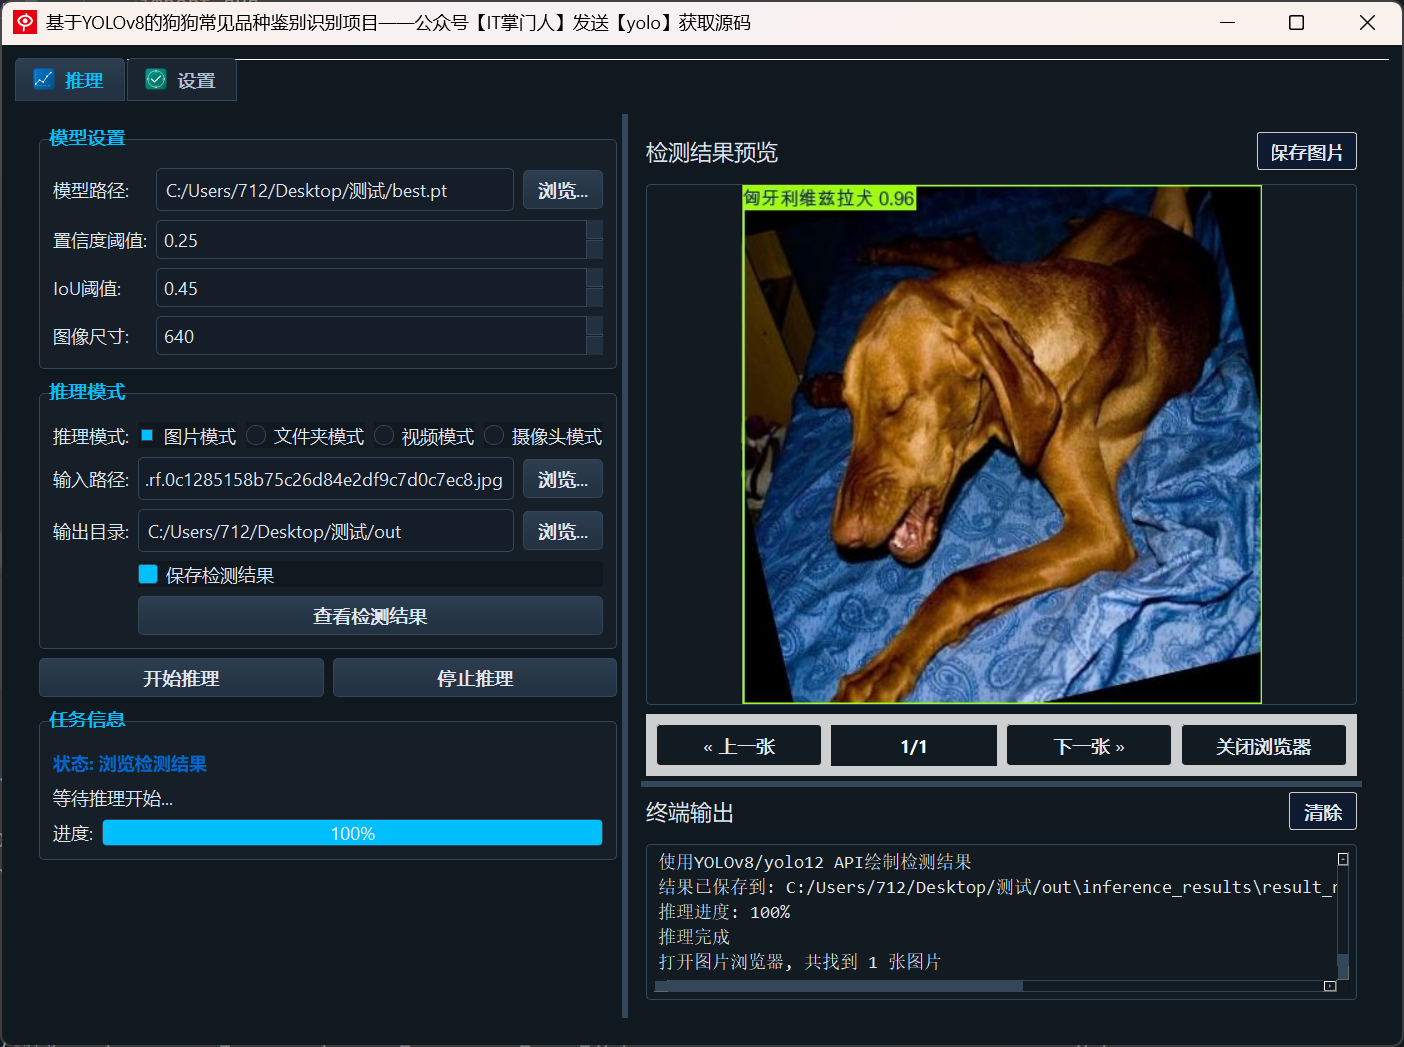Decrease the IoU阈值 with the down stepper
Viewport: 1404px width, 1047px height.
[x=595, y=298]
